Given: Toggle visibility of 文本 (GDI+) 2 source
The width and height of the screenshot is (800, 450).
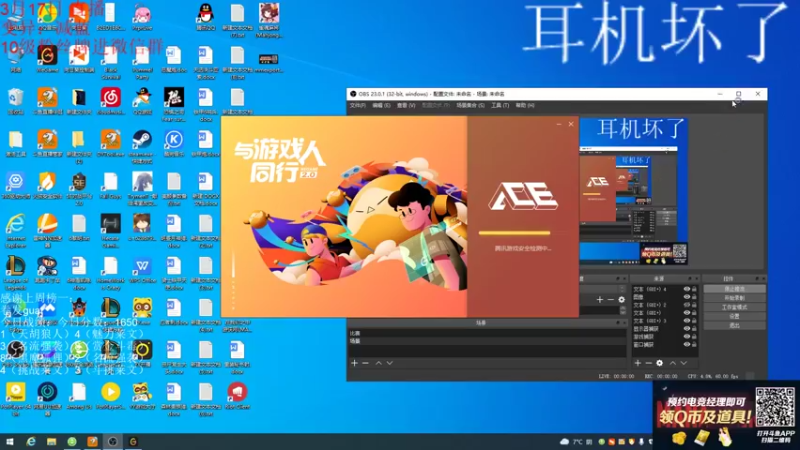Looking at the screenshot, I should point(686,305).
